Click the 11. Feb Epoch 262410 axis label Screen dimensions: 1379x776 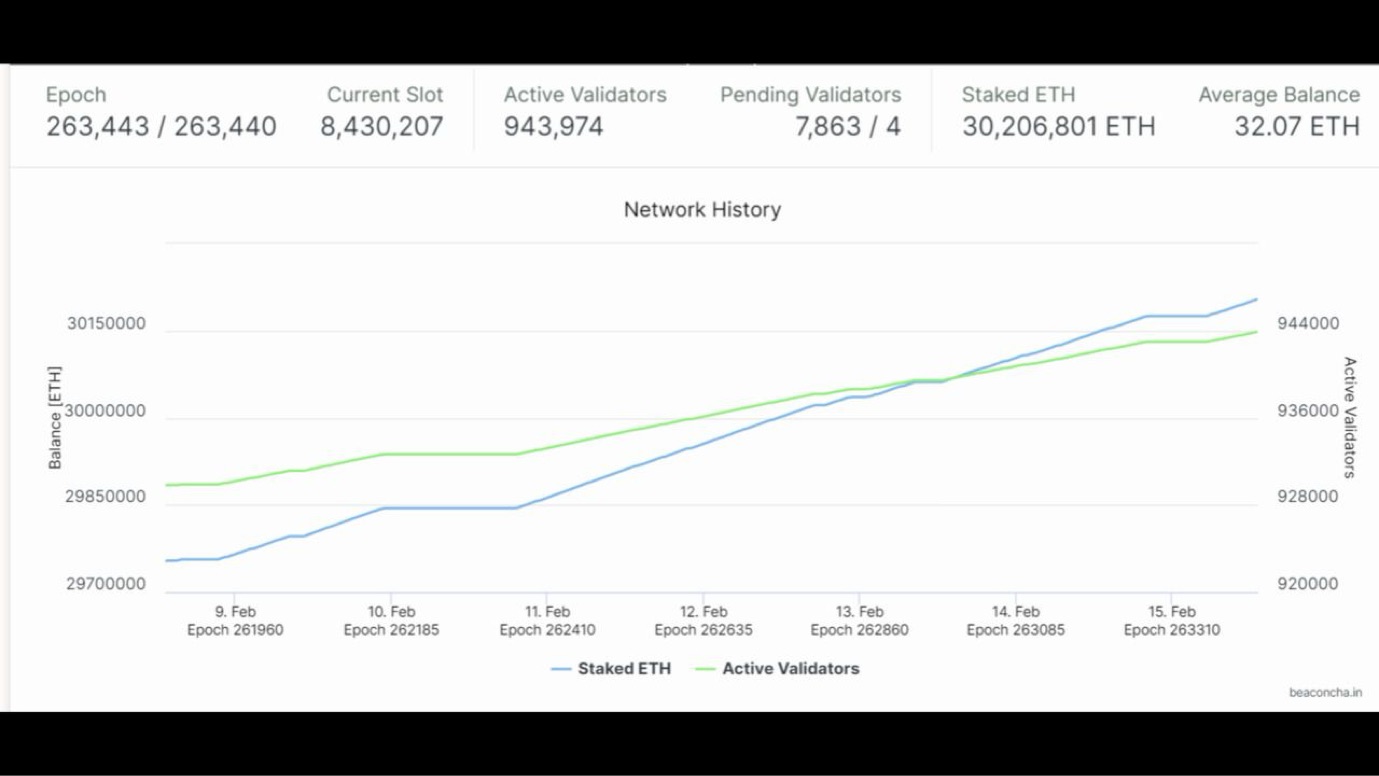point(547,620)
